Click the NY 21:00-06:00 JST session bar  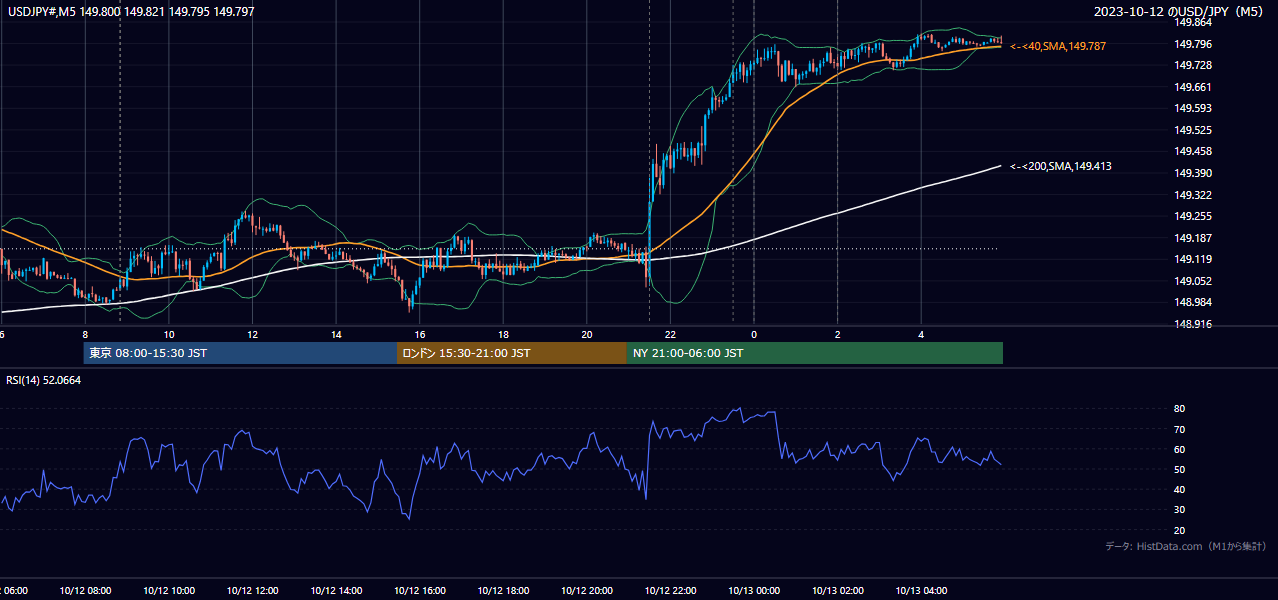(x=815, y=353)
